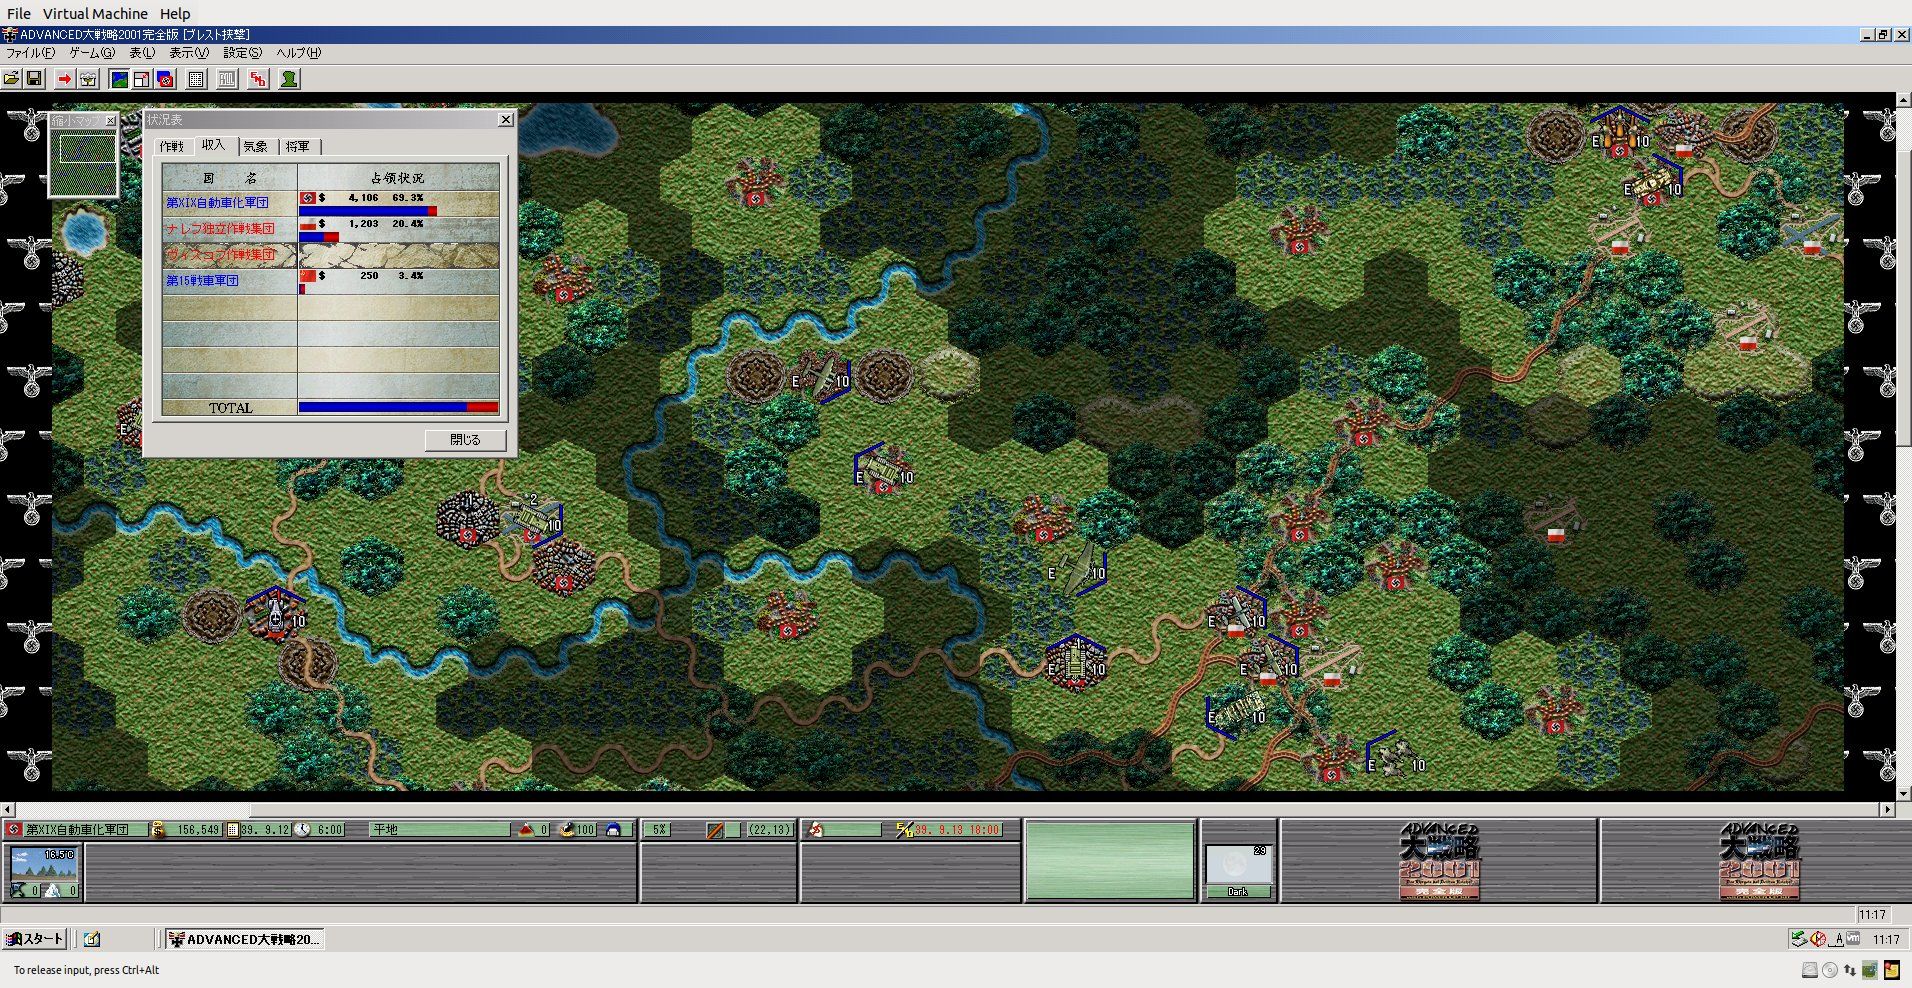Click the floppy disk save icon
The height and width of the screenshot is (988, 1912).
(34, 79)
